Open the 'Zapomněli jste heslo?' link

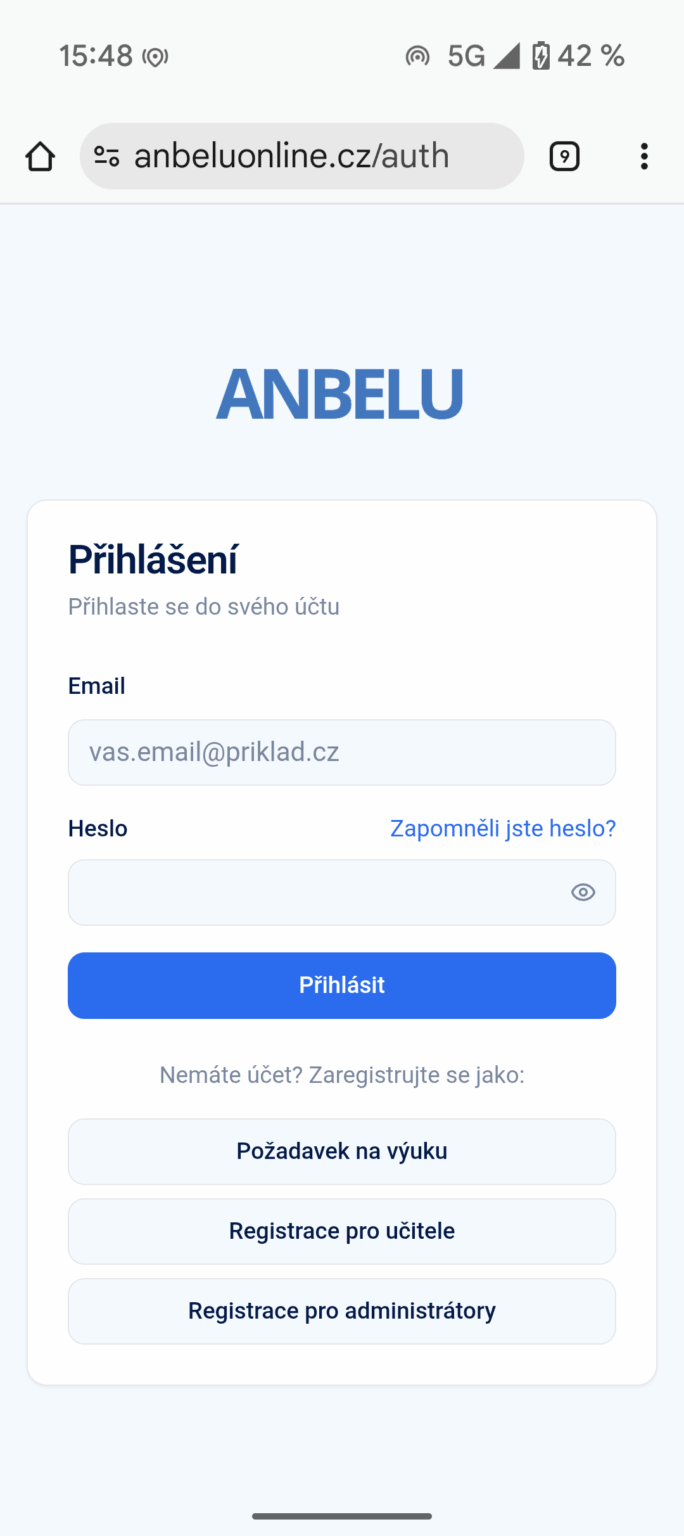click(502, 828)
